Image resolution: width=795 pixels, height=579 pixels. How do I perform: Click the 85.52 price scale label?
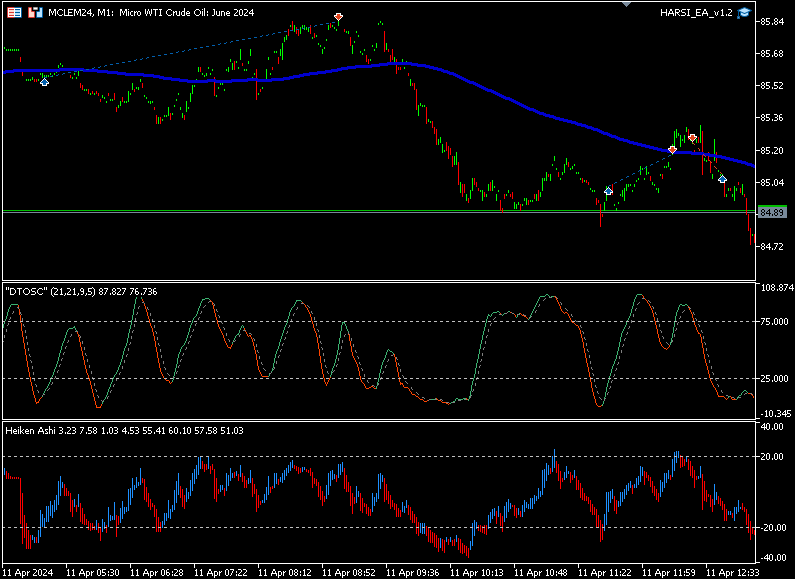[x=772, y=86]
